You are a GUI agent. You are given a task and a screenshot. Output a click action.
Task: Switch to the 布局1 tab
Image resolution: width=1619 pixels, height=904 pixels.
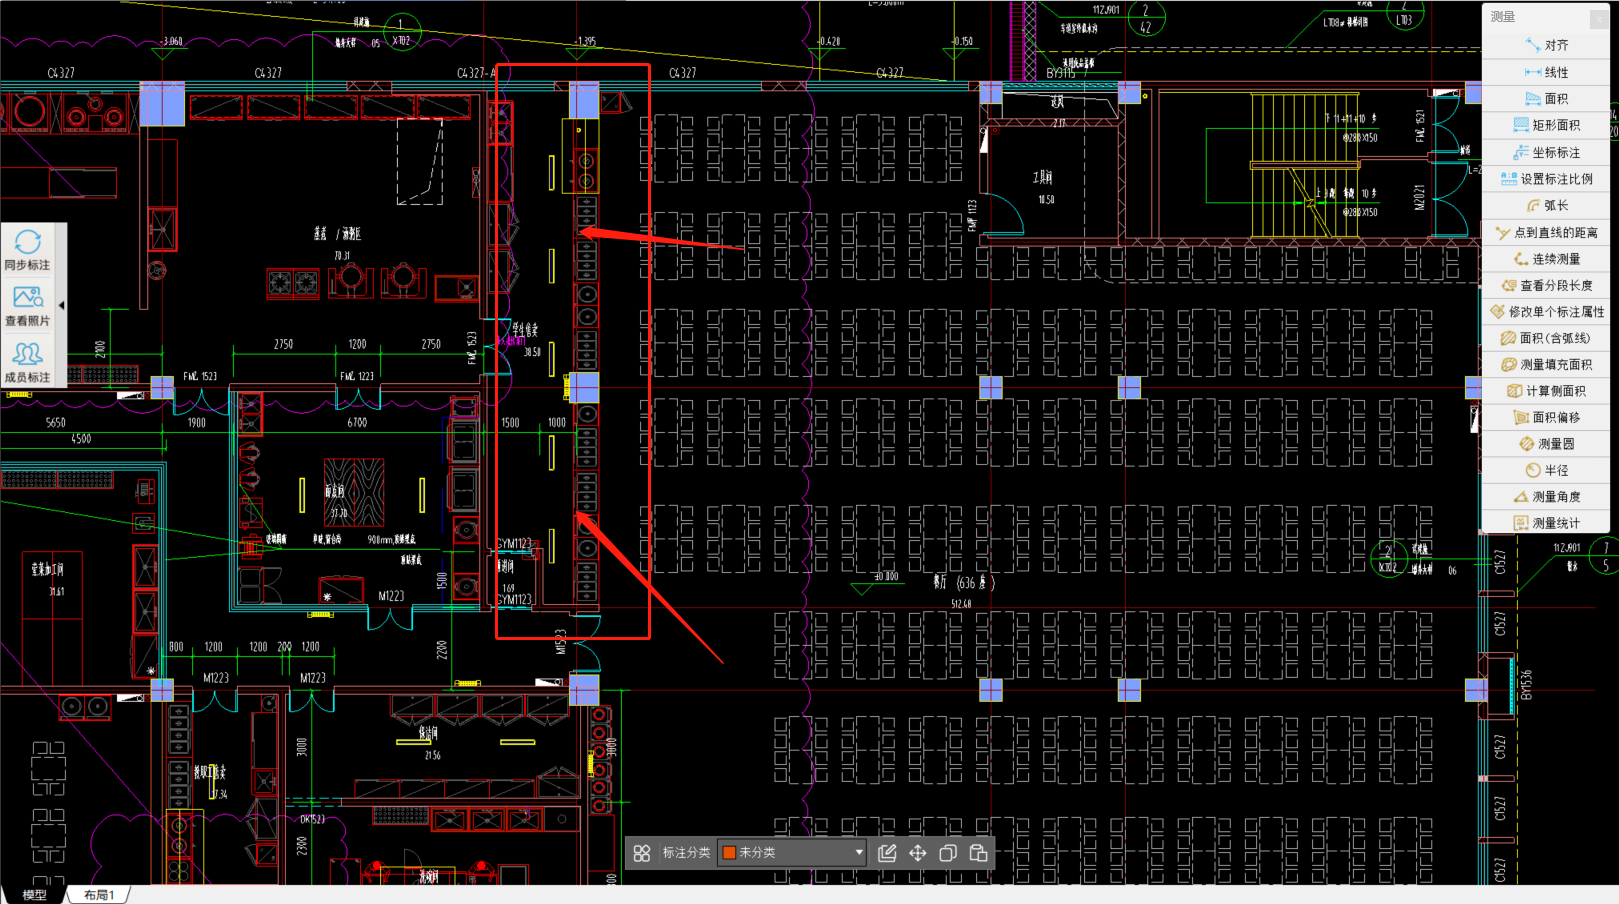click(x=99, y=895)
